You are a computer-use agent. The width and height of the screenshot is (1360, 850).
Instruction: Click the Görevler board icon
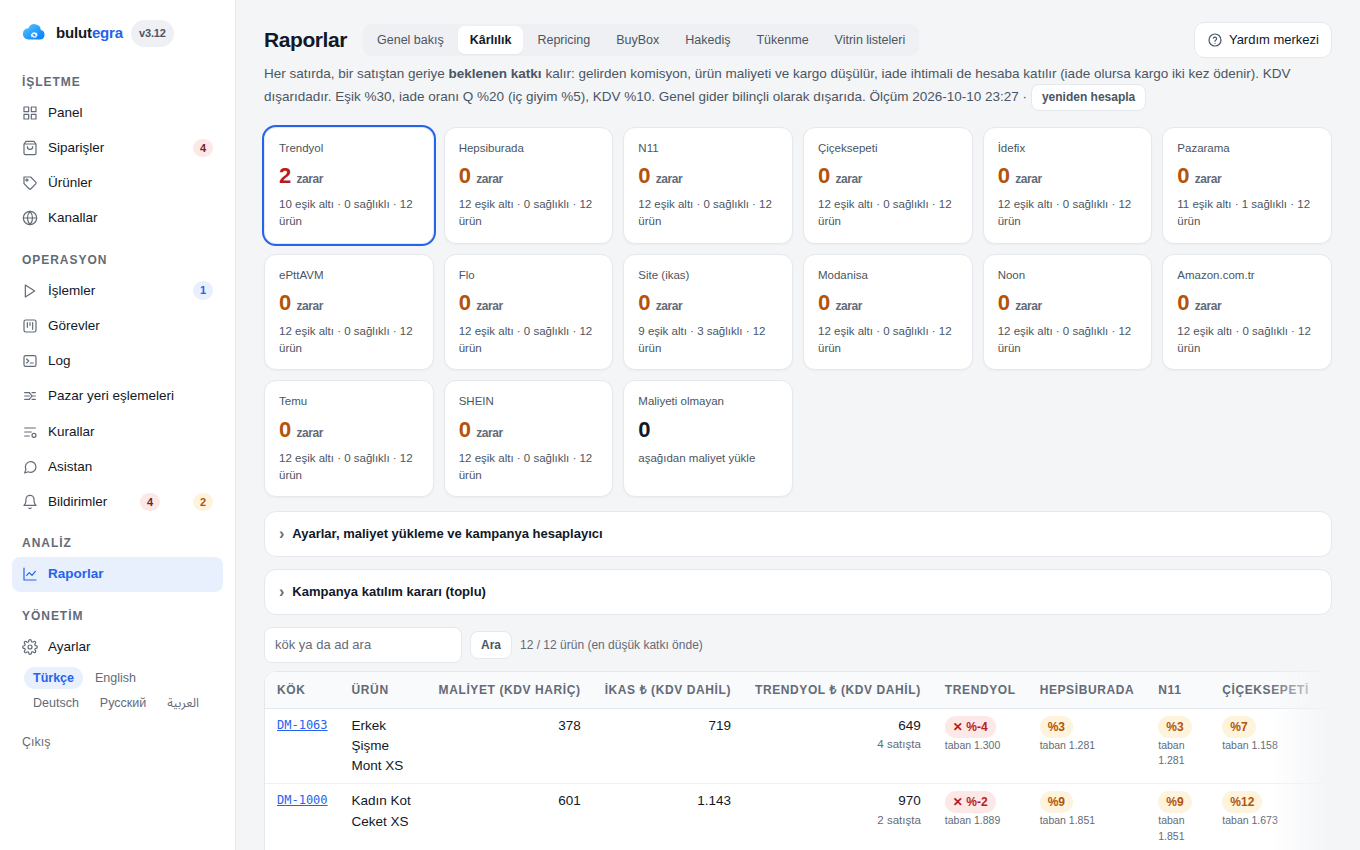30,326
